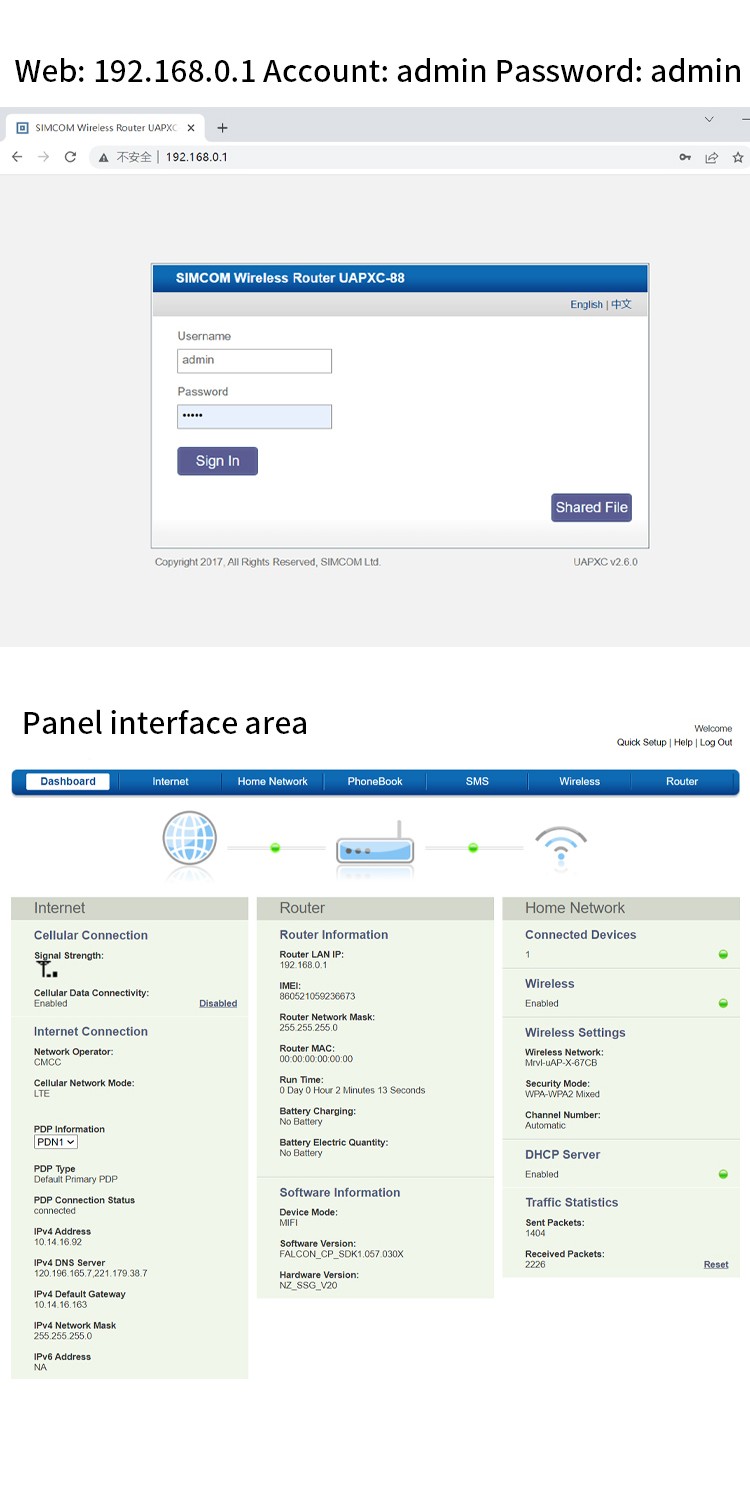Open the PhoneBook tab
The height and width of the screenshot is (1506, 750).
tap(375, 782)
